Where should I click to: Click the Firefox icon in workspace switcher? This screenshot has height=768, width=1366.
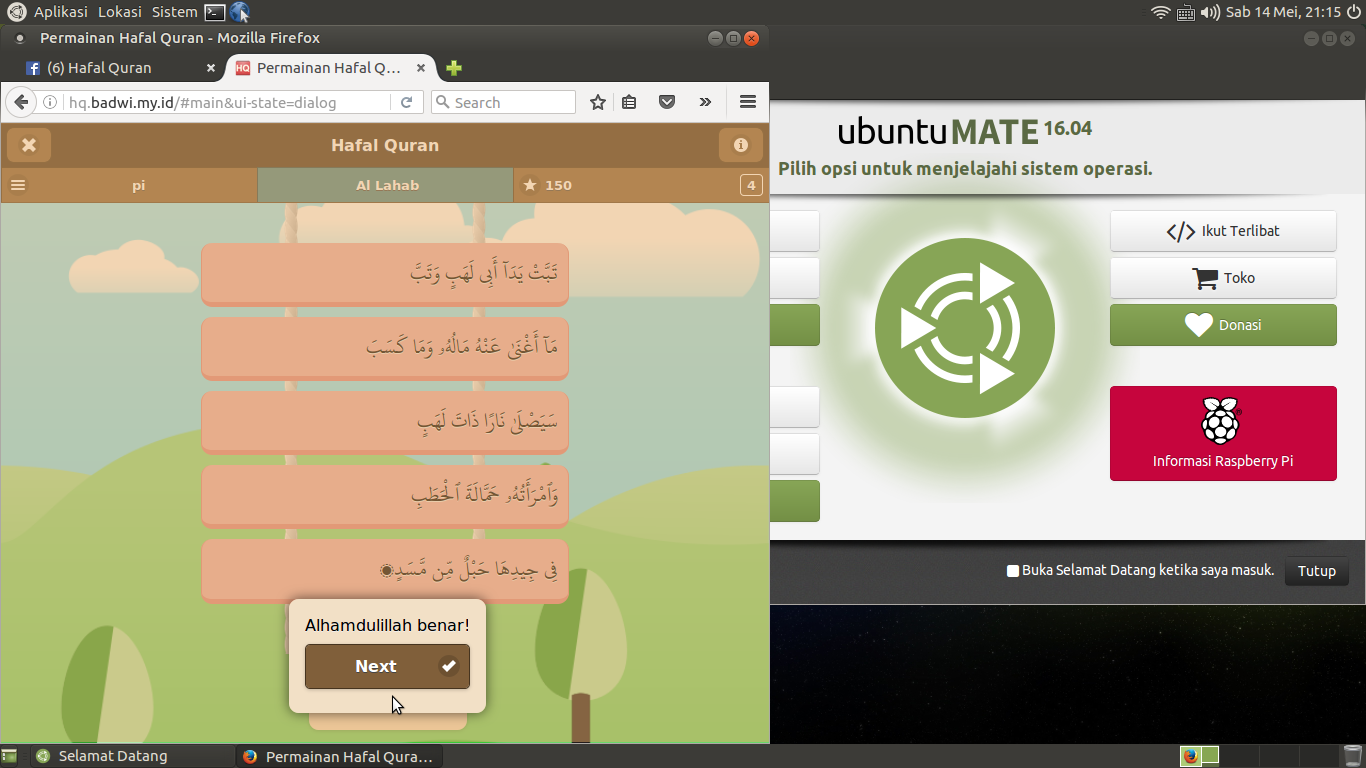[x=1190, y=756]
